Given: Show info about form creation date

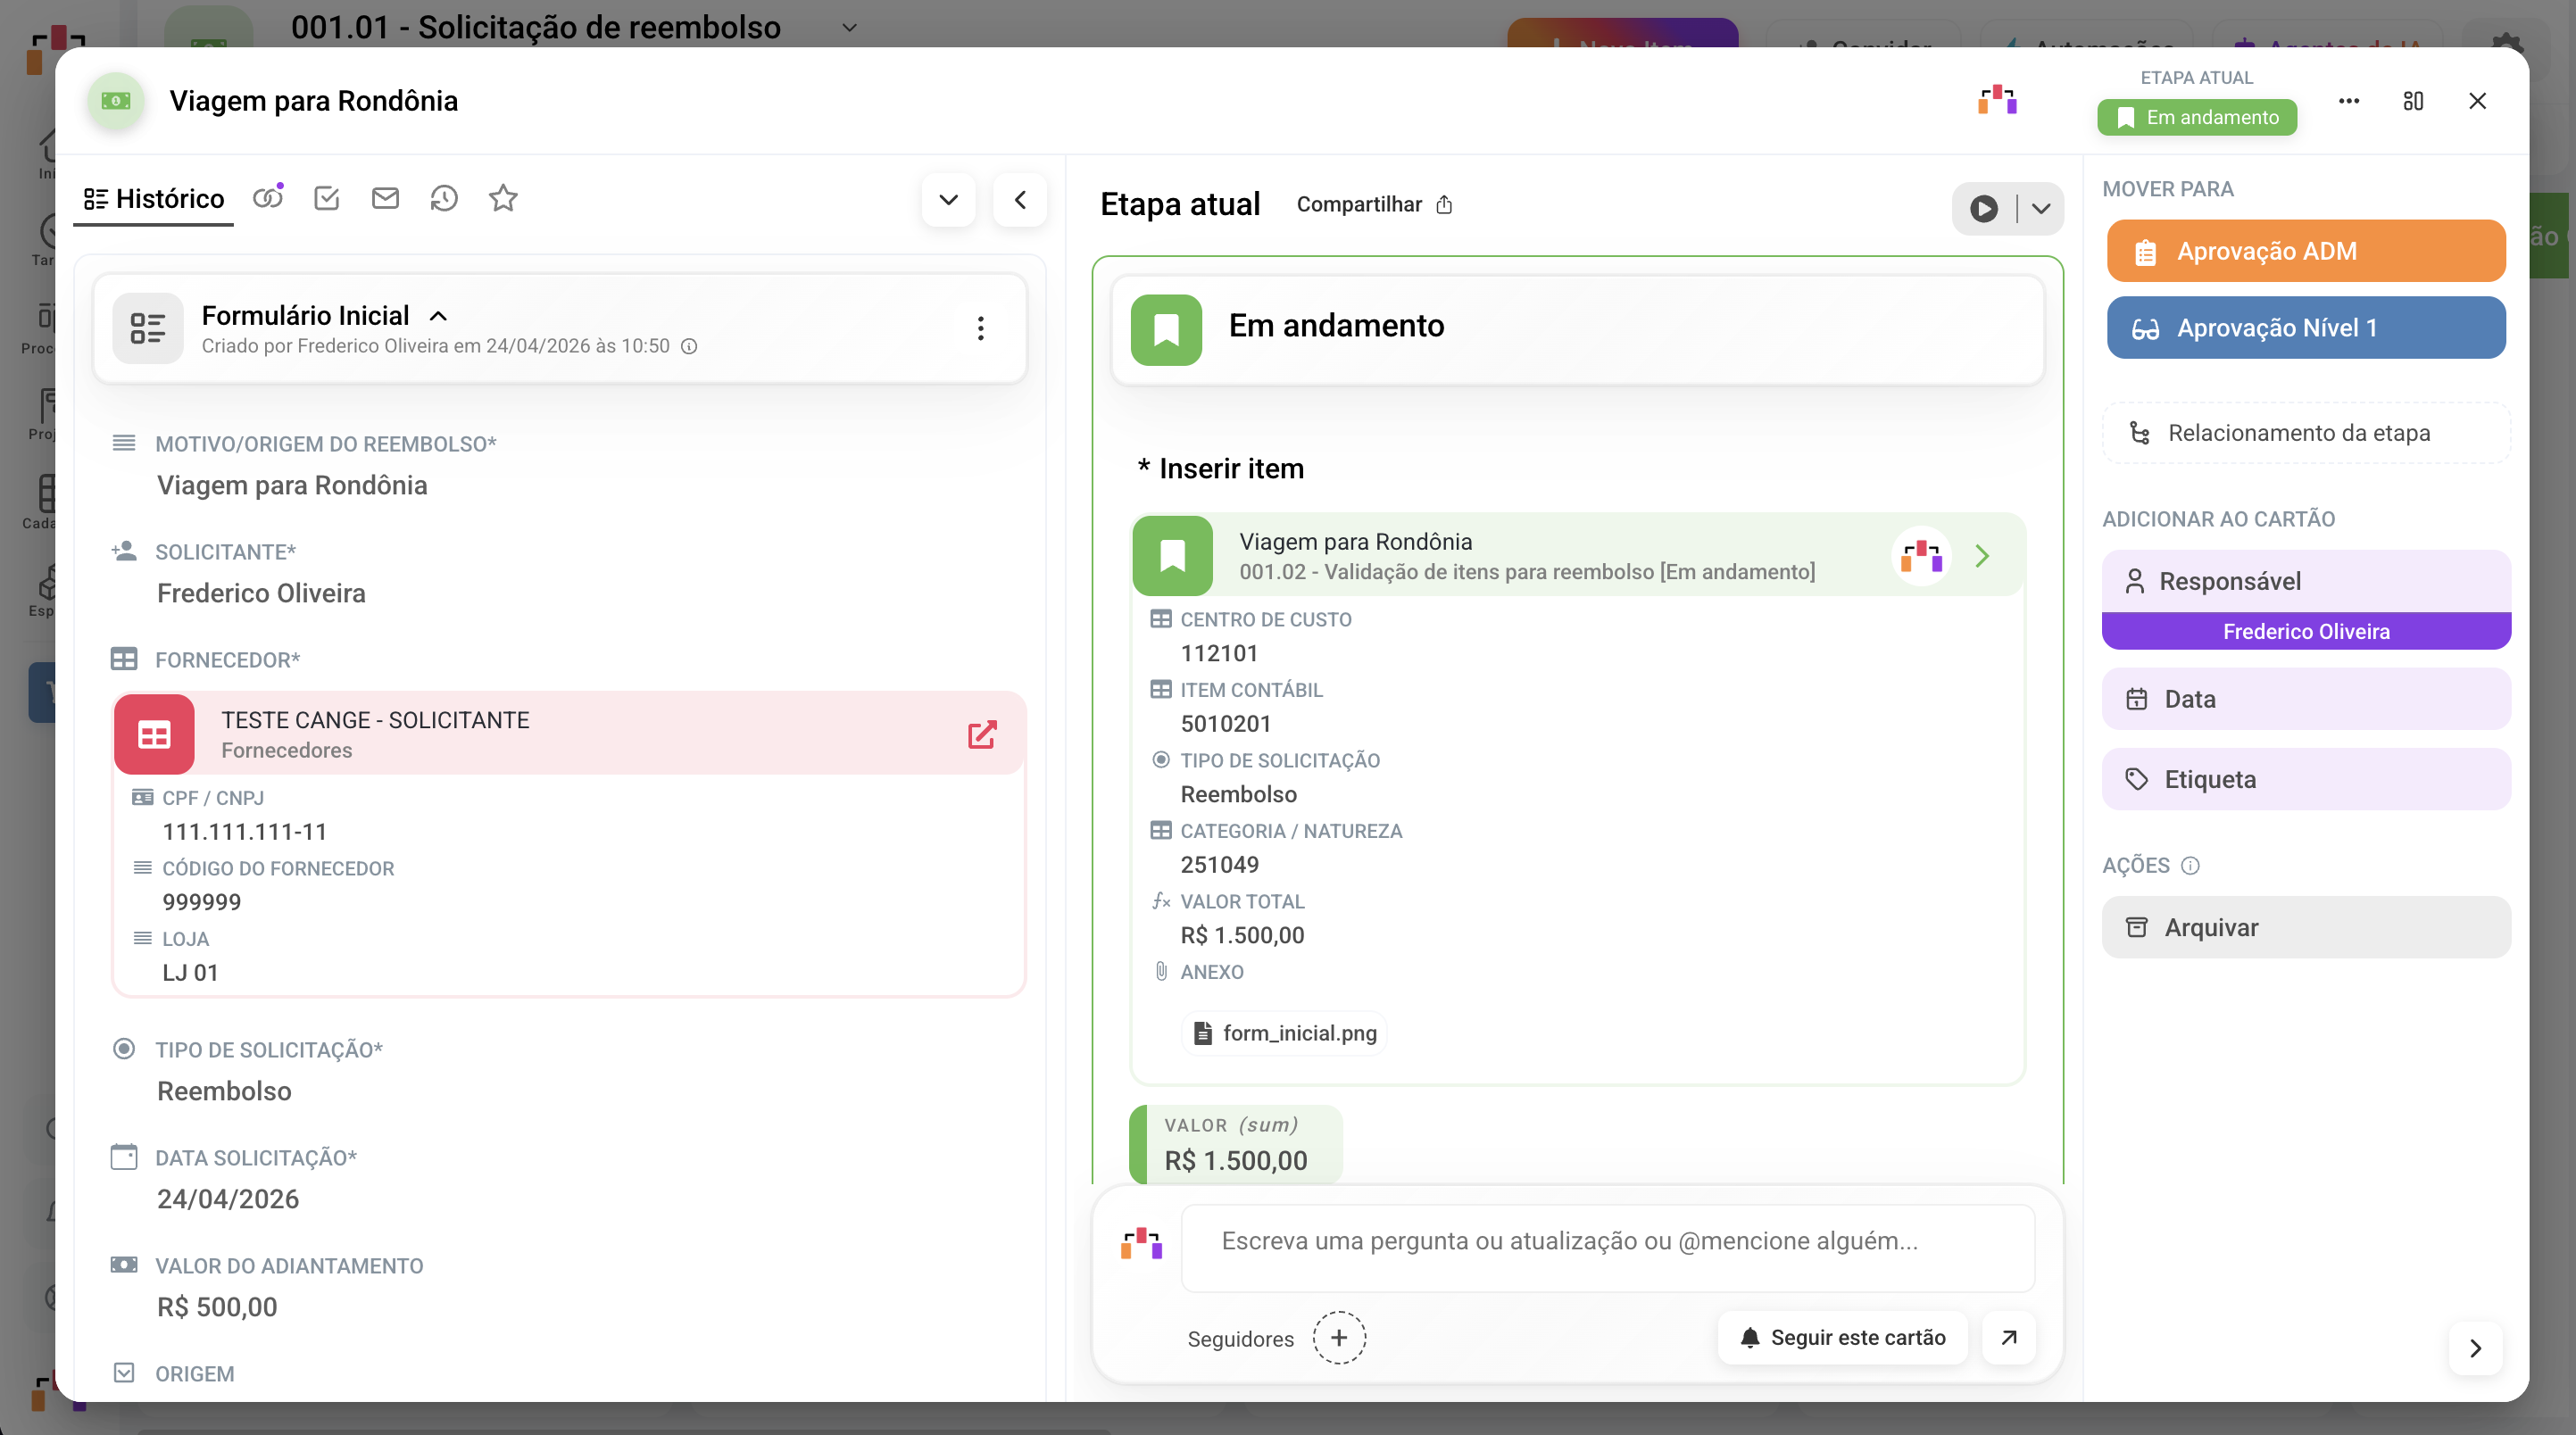Looking at the screenshot, I should coord(689,346).
